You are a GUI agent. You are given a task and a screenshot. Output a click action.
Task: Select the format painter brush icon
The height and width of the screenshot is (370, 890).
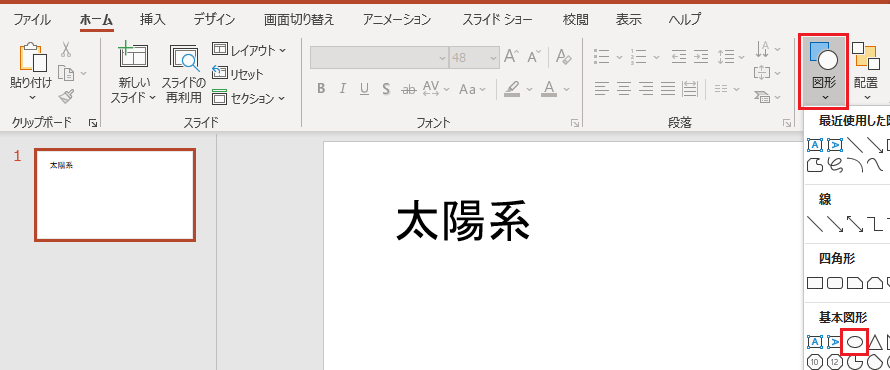[66, 96]
